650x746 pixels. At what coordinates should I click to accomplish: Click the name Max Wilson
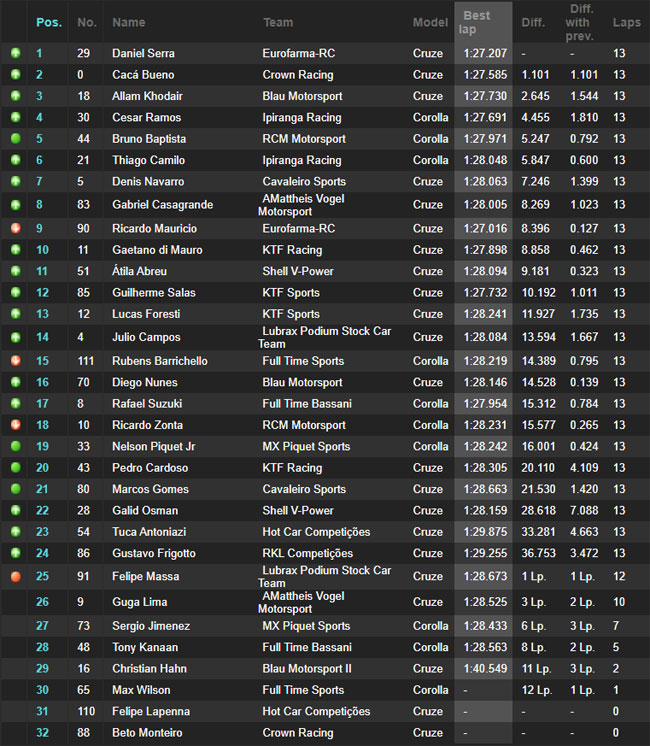point(141,690)
